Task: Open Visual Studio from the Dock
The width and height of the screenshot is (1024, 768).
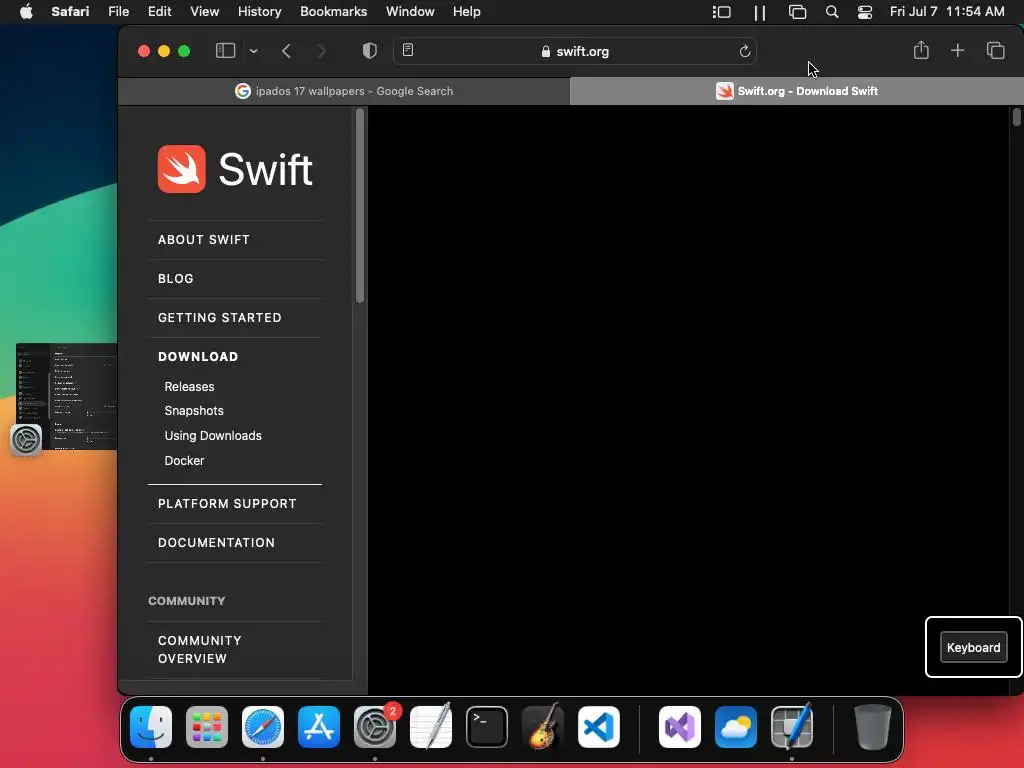Action: pyautogui.click(x=679, y=726)
